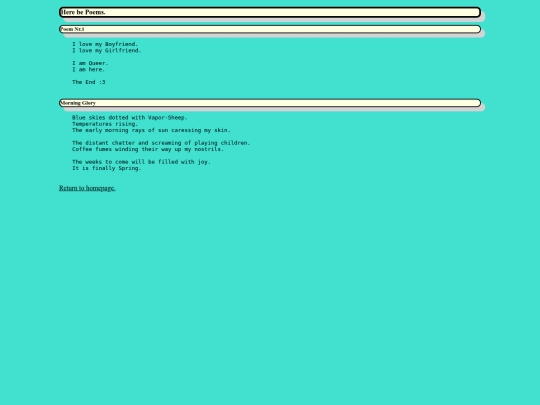
Task: Select the 'Morning Glory' heading bar
Action: click(270, 103)
